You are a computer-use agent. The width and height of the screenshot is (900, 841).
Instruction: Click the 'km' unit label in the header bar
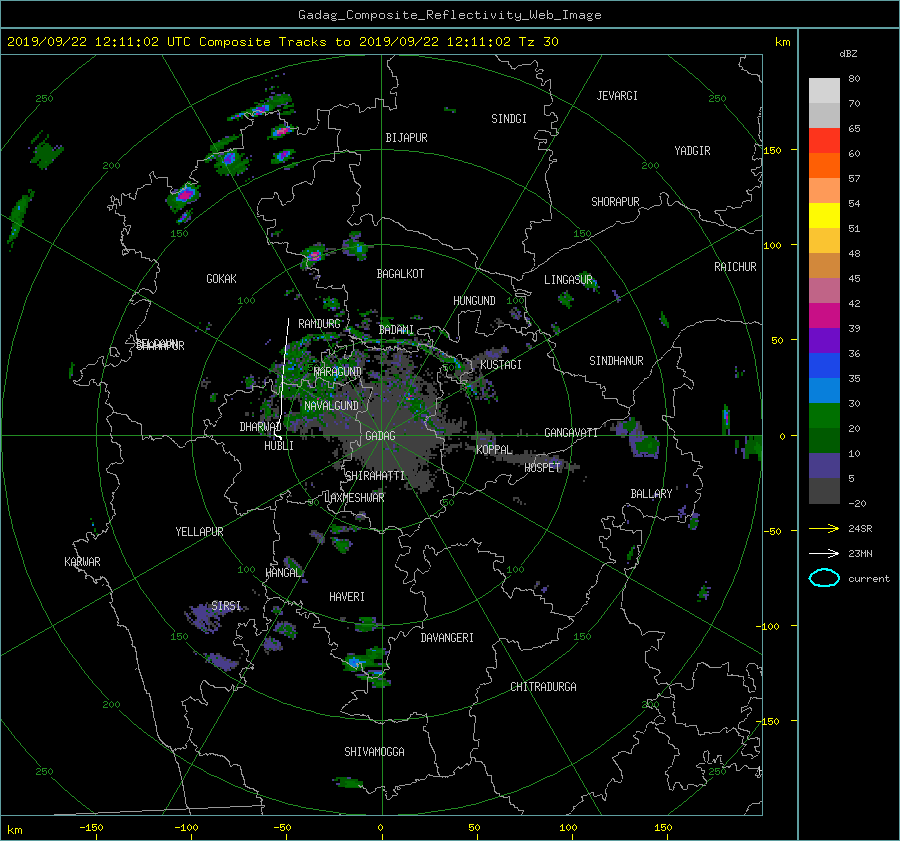point(782,42)
